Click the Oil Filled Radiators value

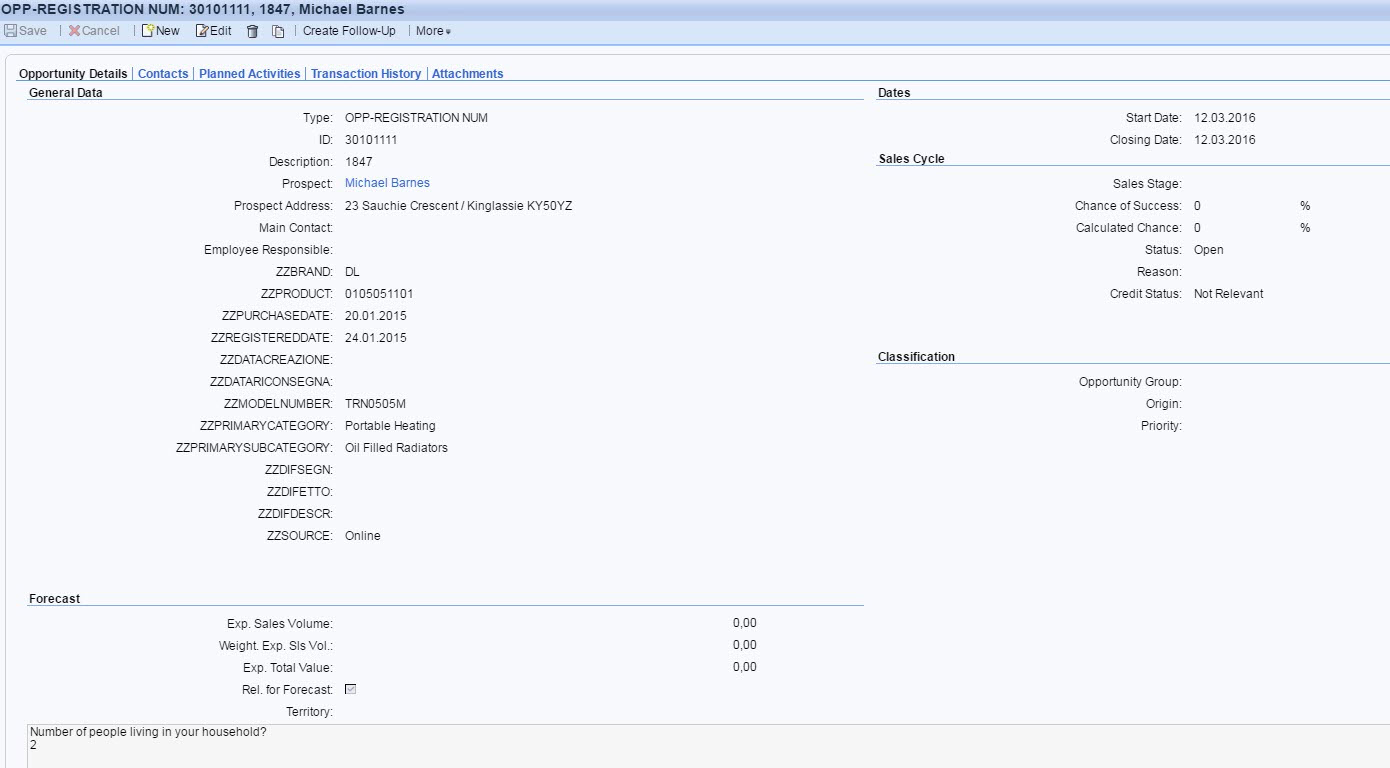[x=396, y=448]
